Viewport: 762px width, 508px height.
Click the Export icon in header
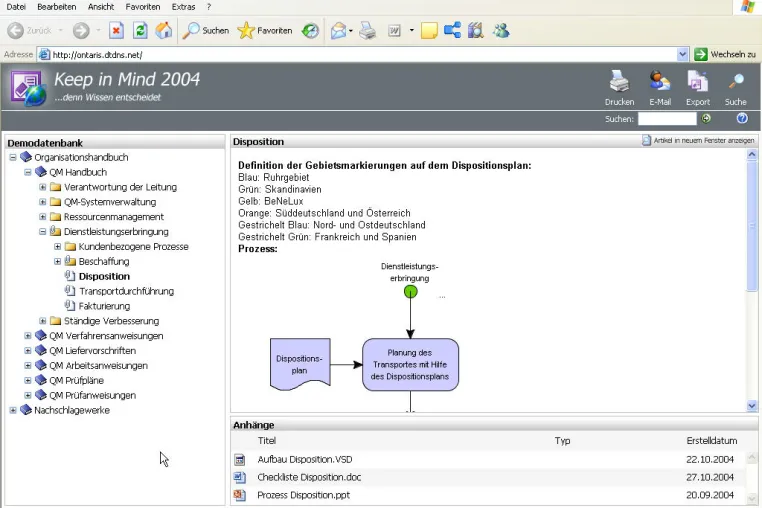(x=698, y=81)
